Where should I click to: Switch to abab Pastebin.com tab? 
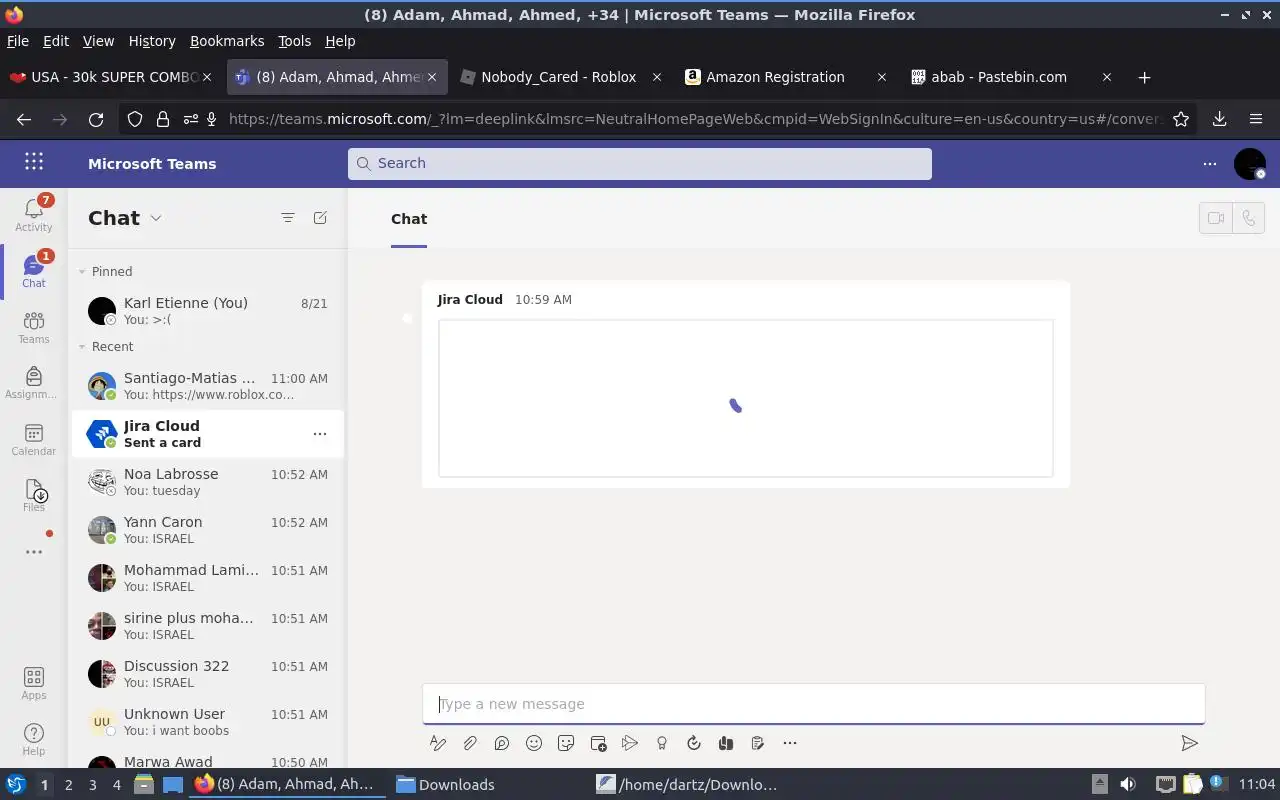[1011, 77]
